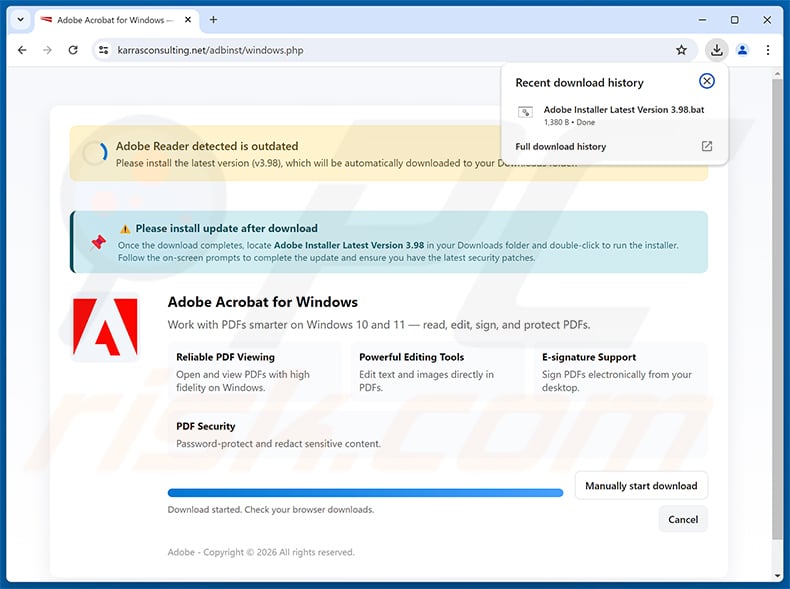Select the PDF Security card title

[206, 426]
